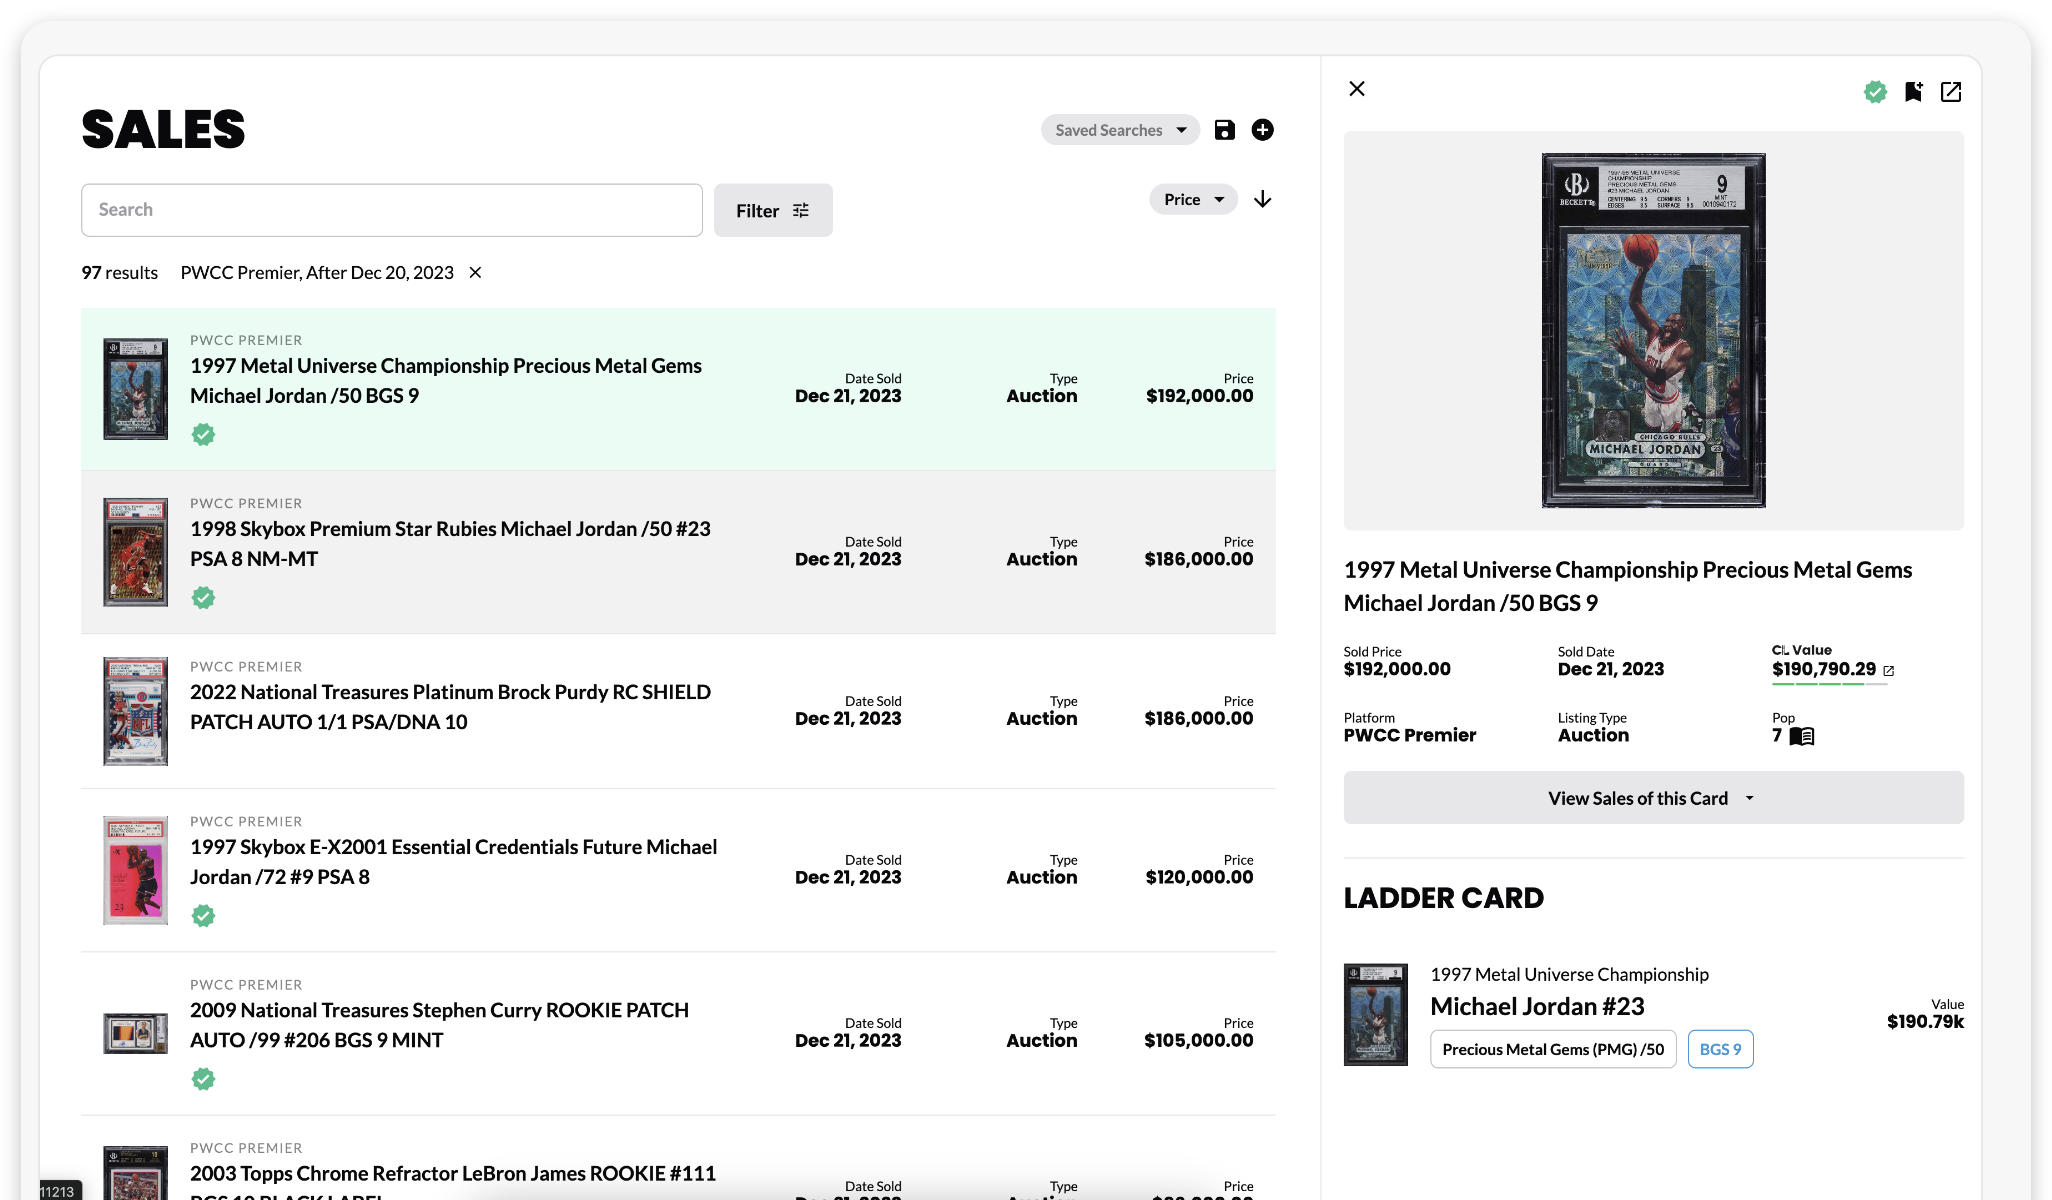2052x1200 pixels.
Task: Select the 1997 Metal Universe Jordan sale row
Action: [x=678, y=389]
